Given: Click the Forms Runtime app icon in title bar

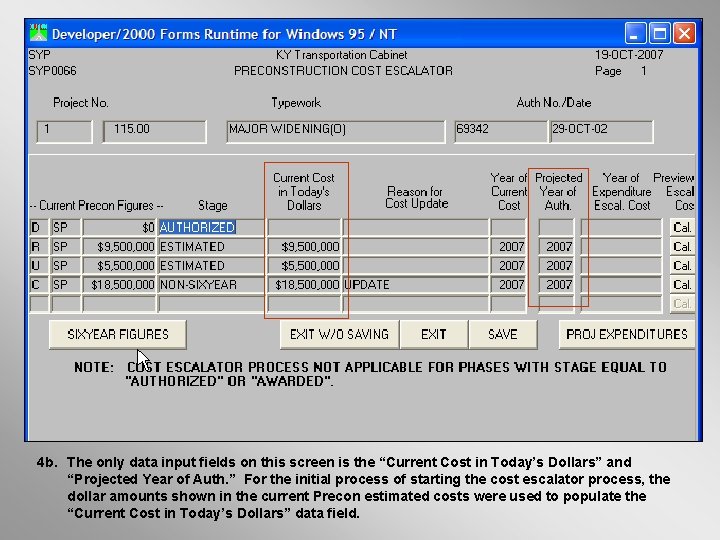Looking at the screenshot, I should point(39,33).
